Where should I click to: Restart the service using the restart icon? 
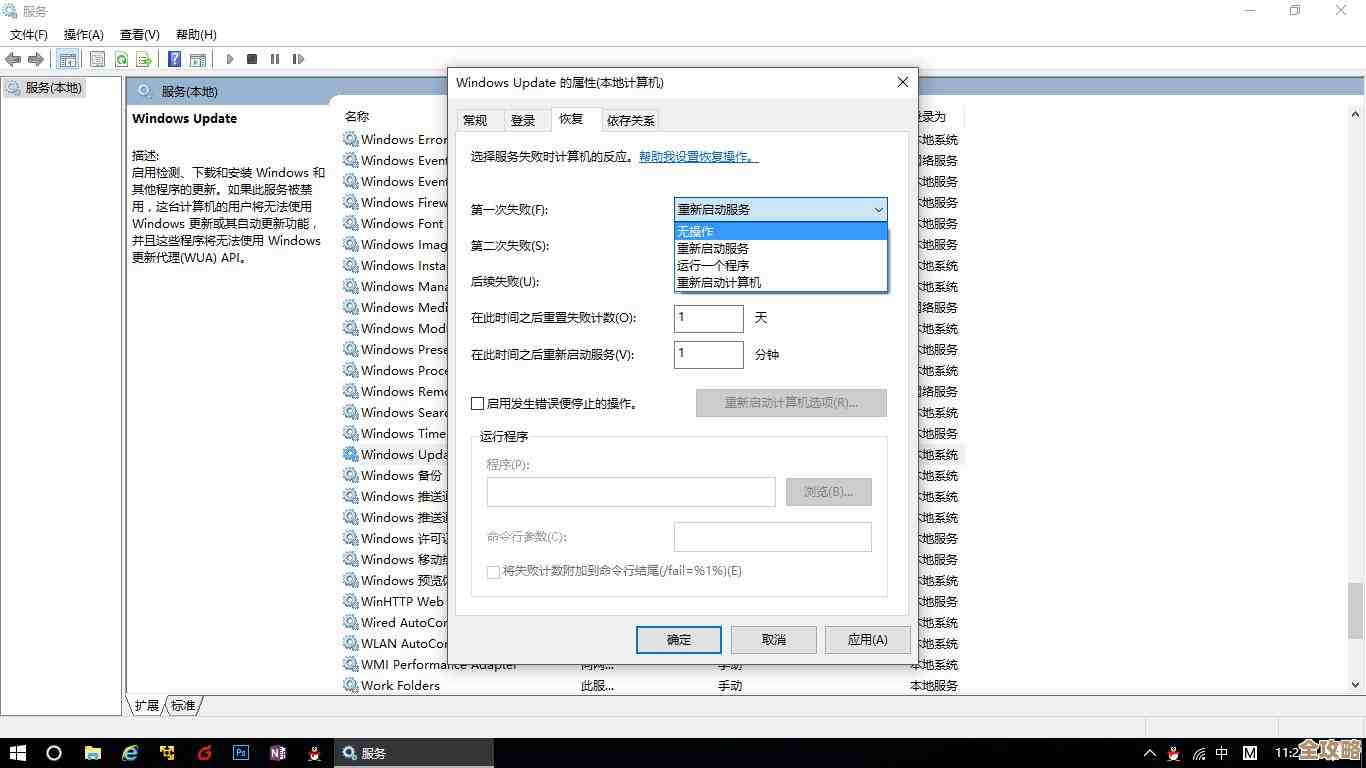pyautogui.click(x=299, y=59)
